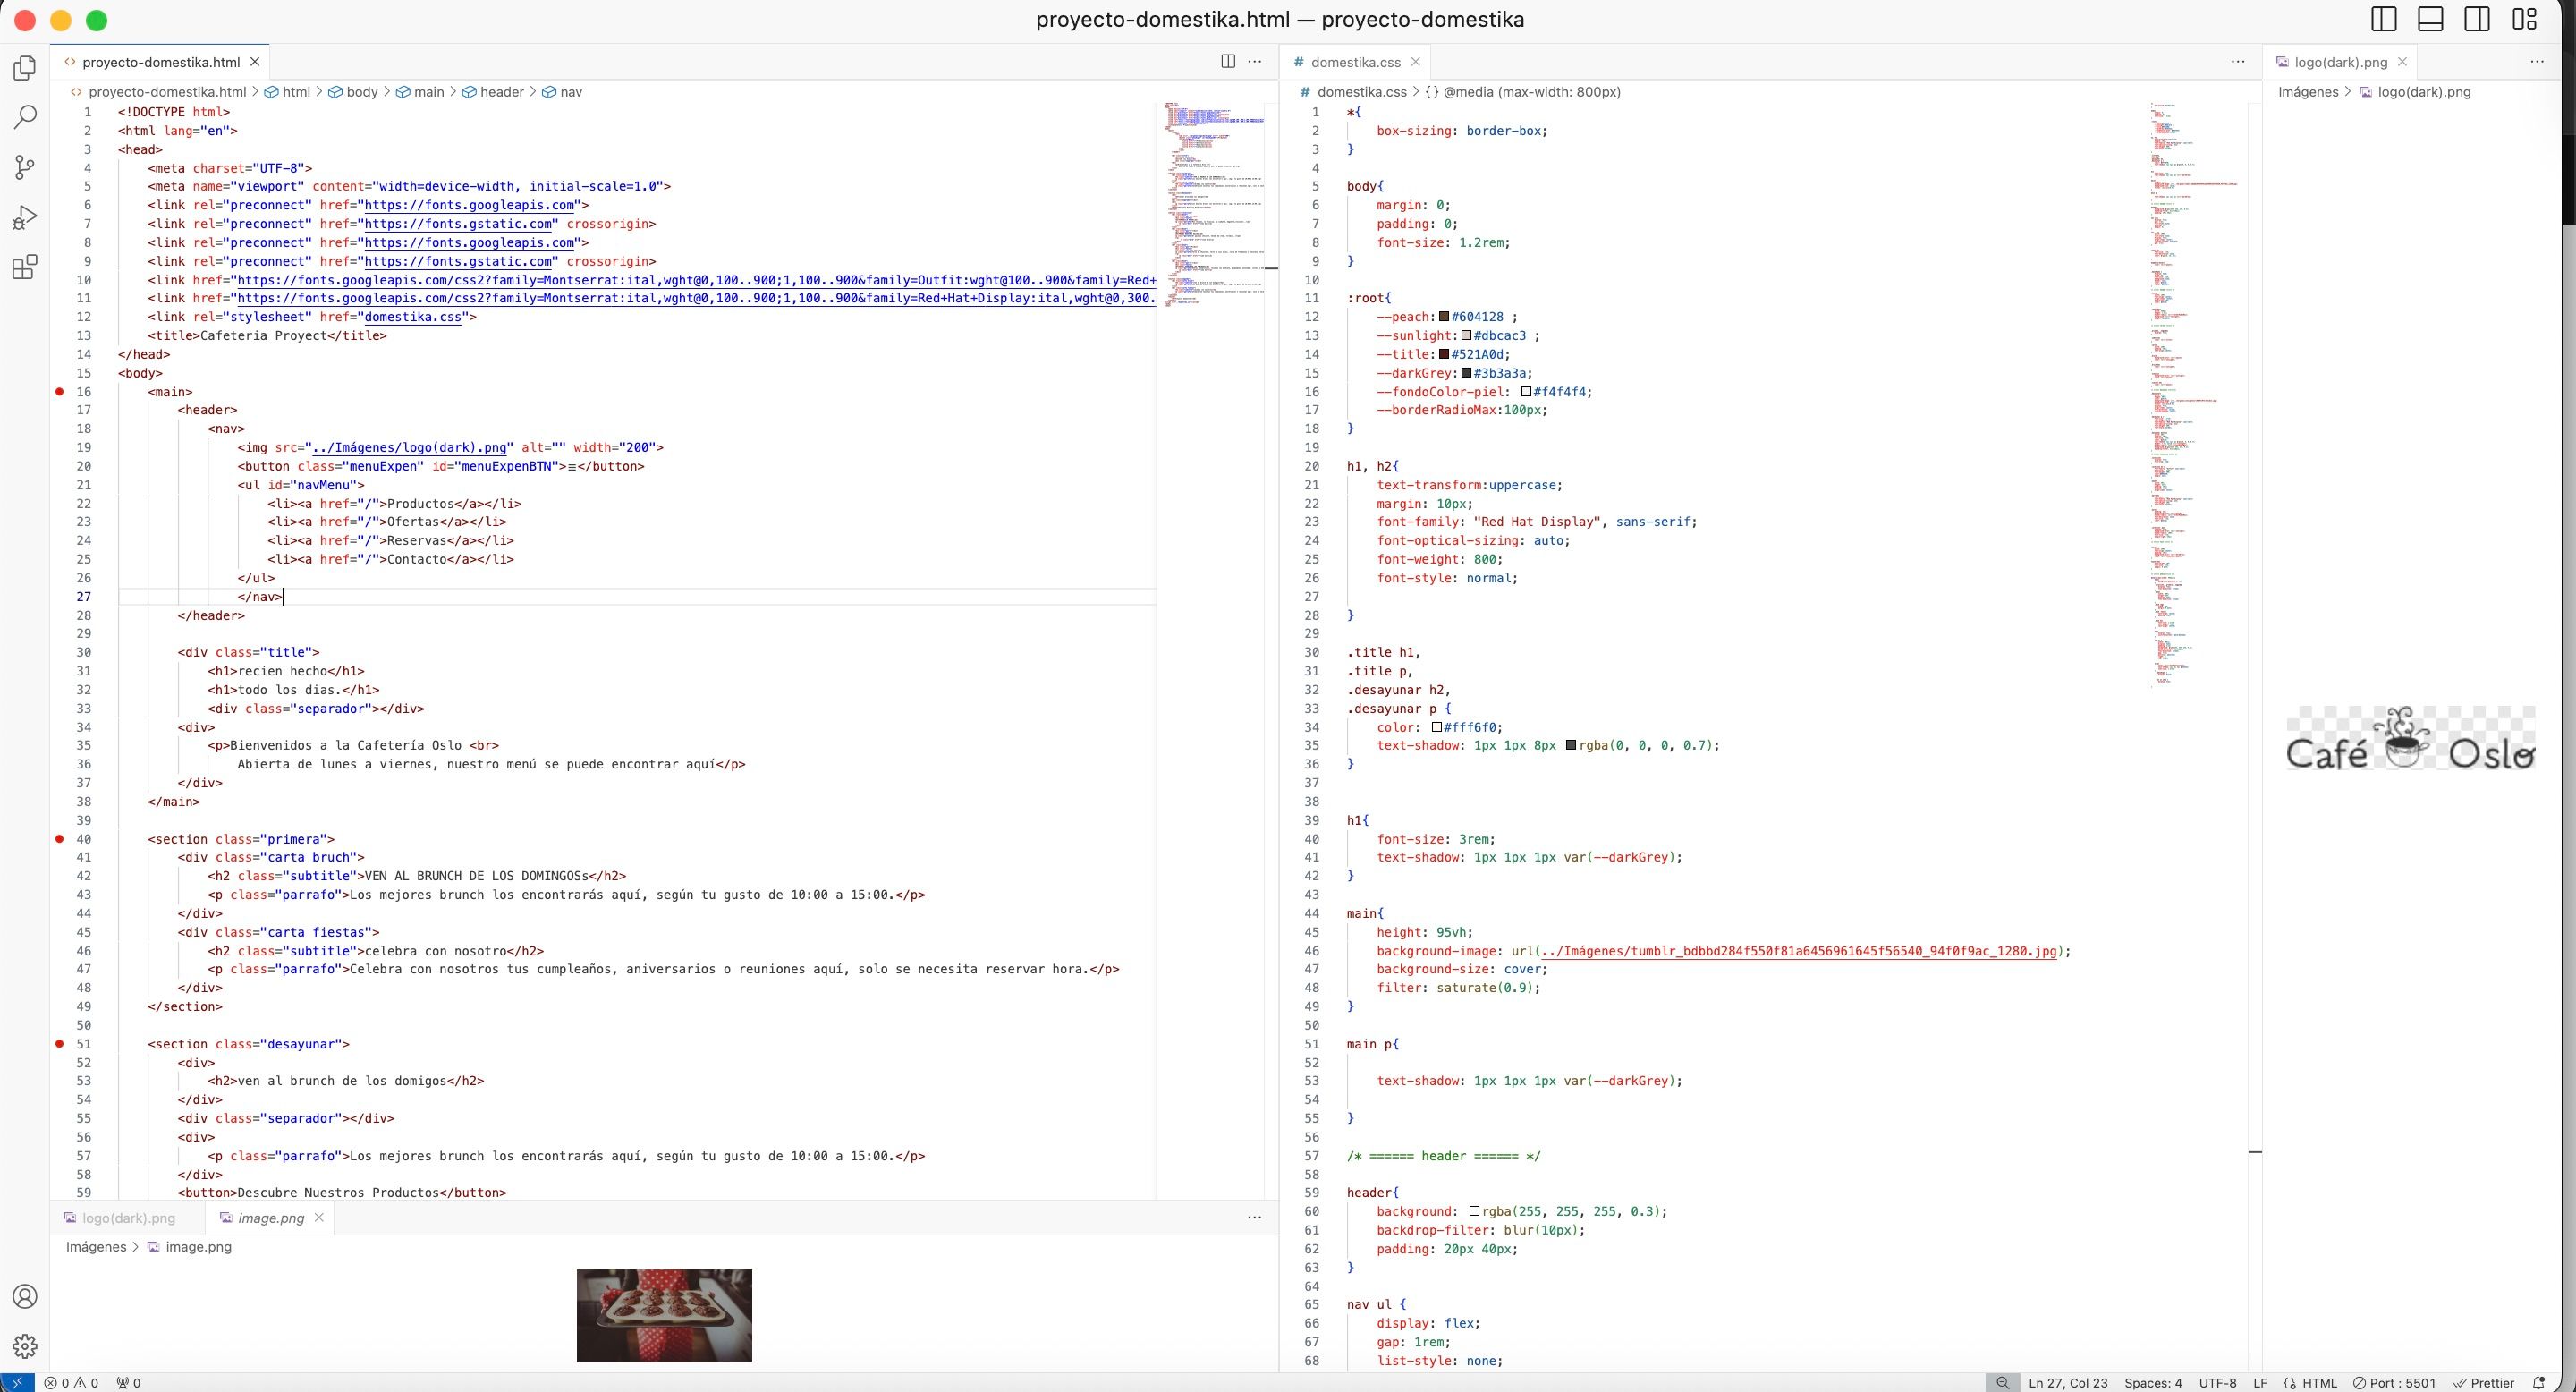Screen dimensions: 2576x1392
Task: Click the Accounts icon
Action: pos(25,1297)
